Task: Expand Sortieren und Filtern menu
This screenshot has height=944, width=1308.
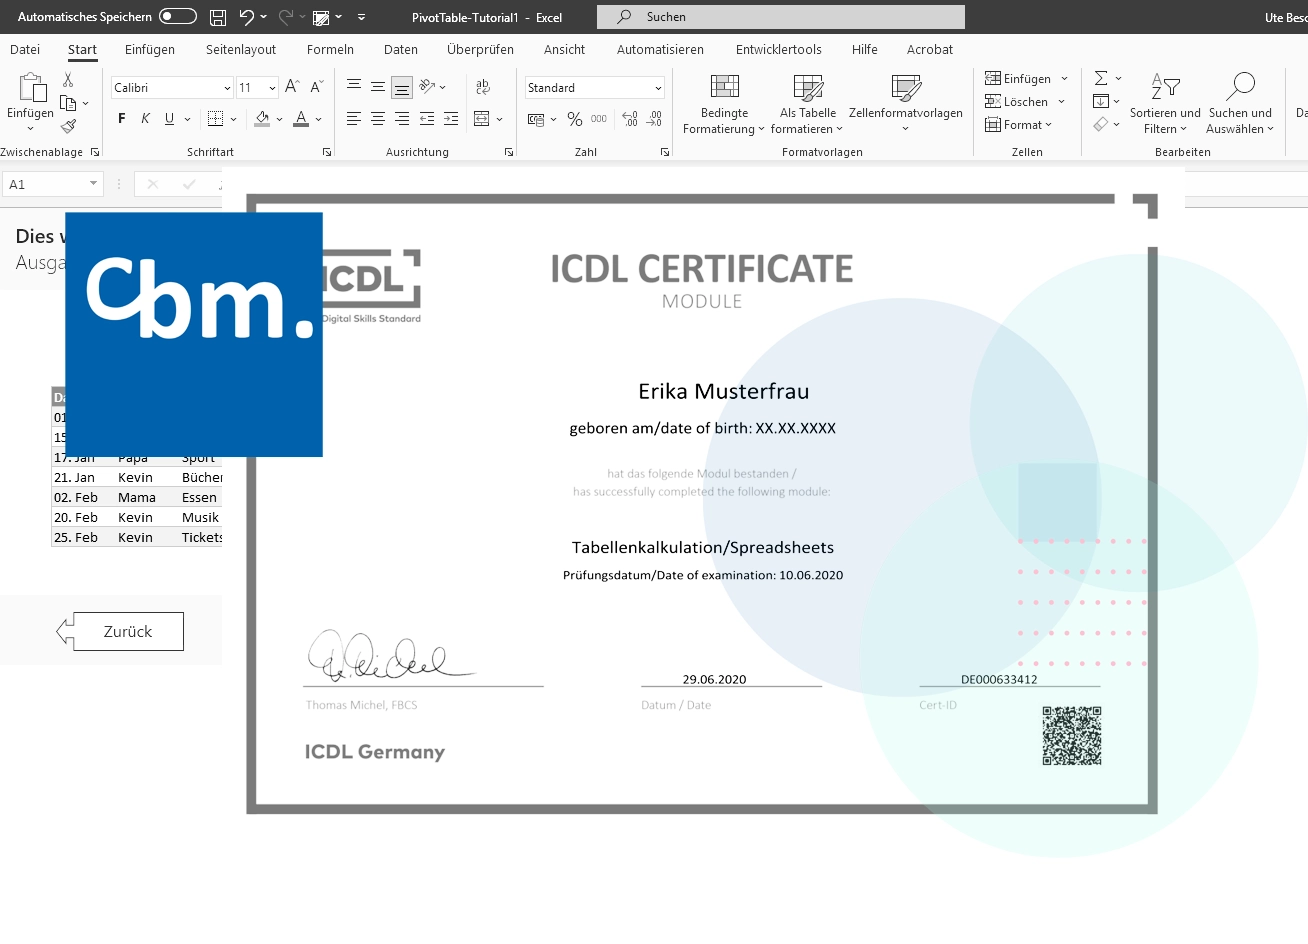Action: [x=1165, y=104]
